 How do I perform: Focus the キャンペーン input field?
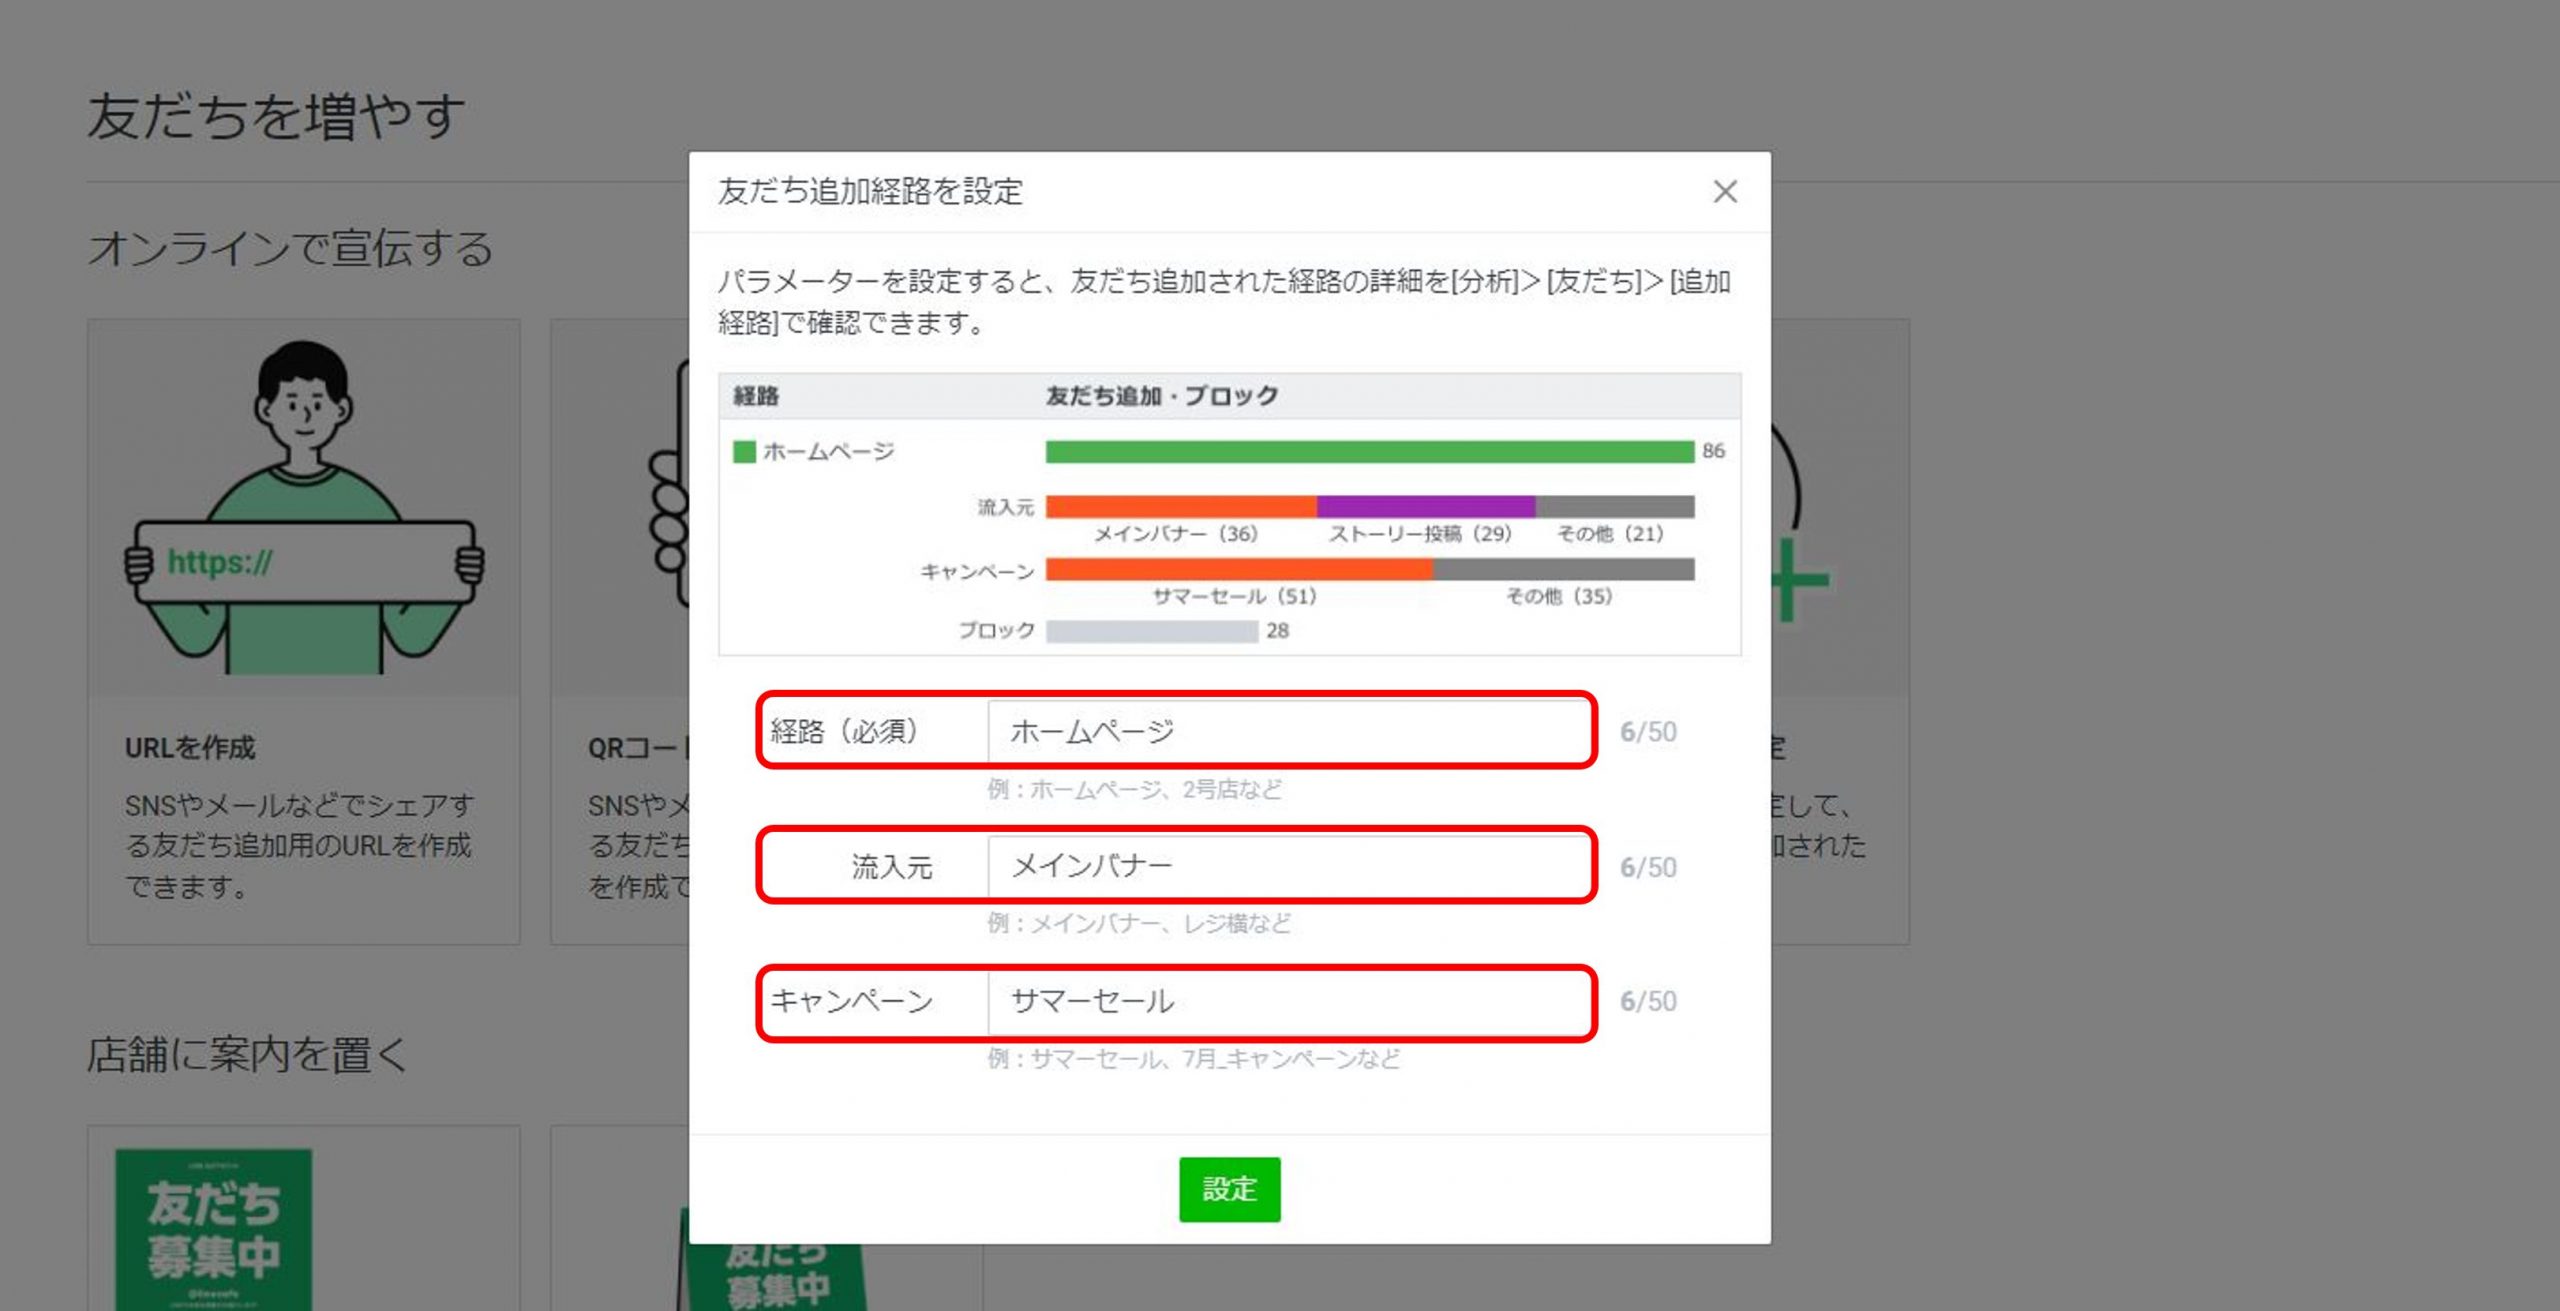point(1288,1001)
